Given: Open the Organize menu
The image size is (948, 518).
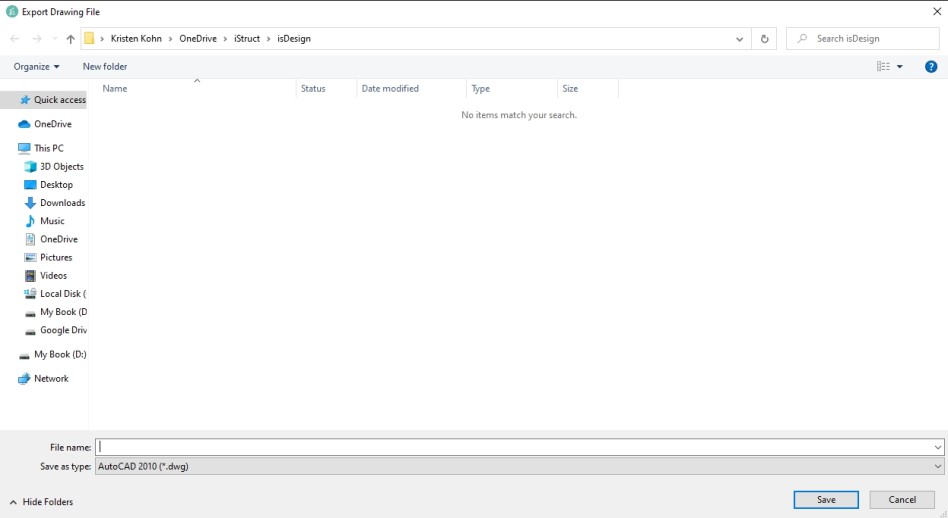Looking at the screenshot, I should pos(36,67).
